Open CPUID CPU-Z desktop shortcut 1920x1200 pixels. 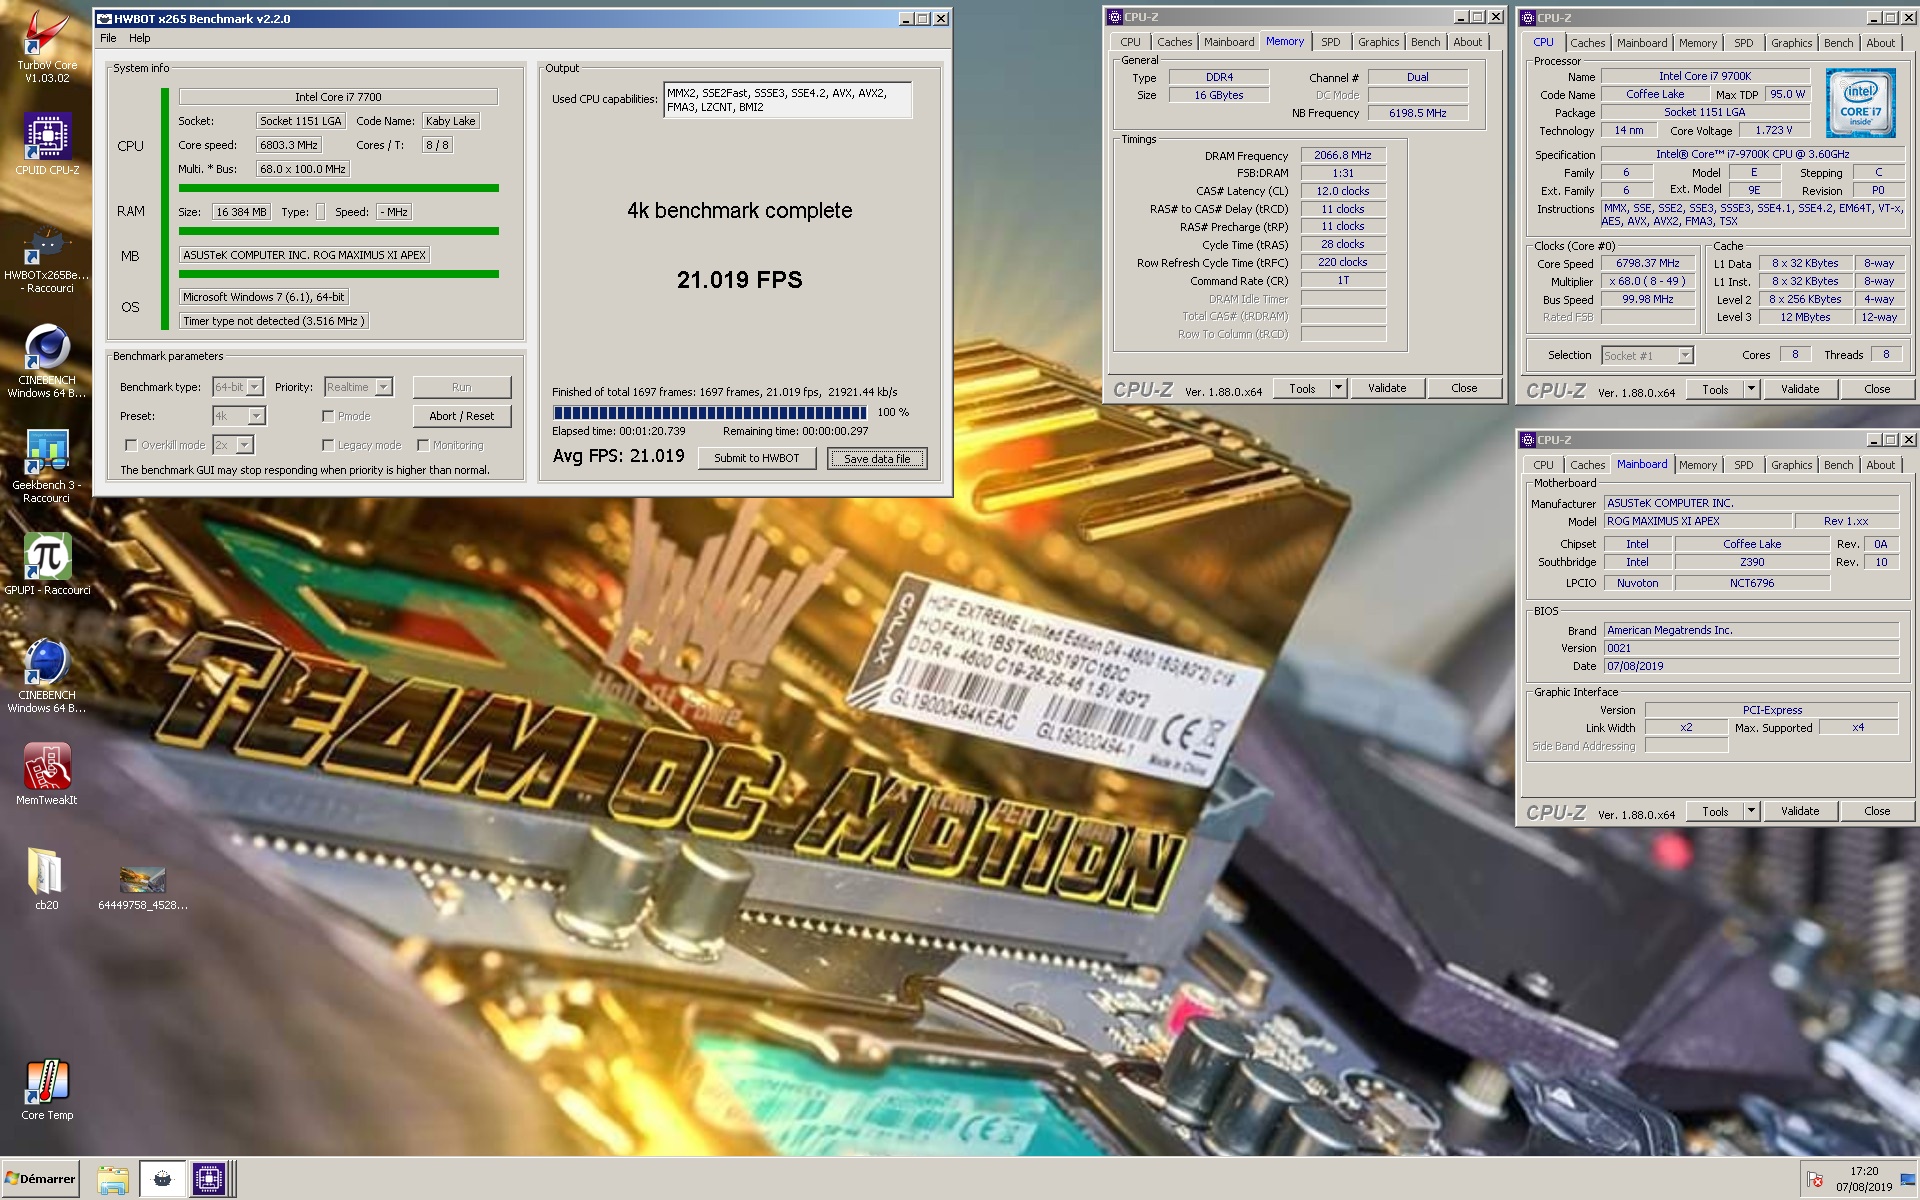coord(46,144)
